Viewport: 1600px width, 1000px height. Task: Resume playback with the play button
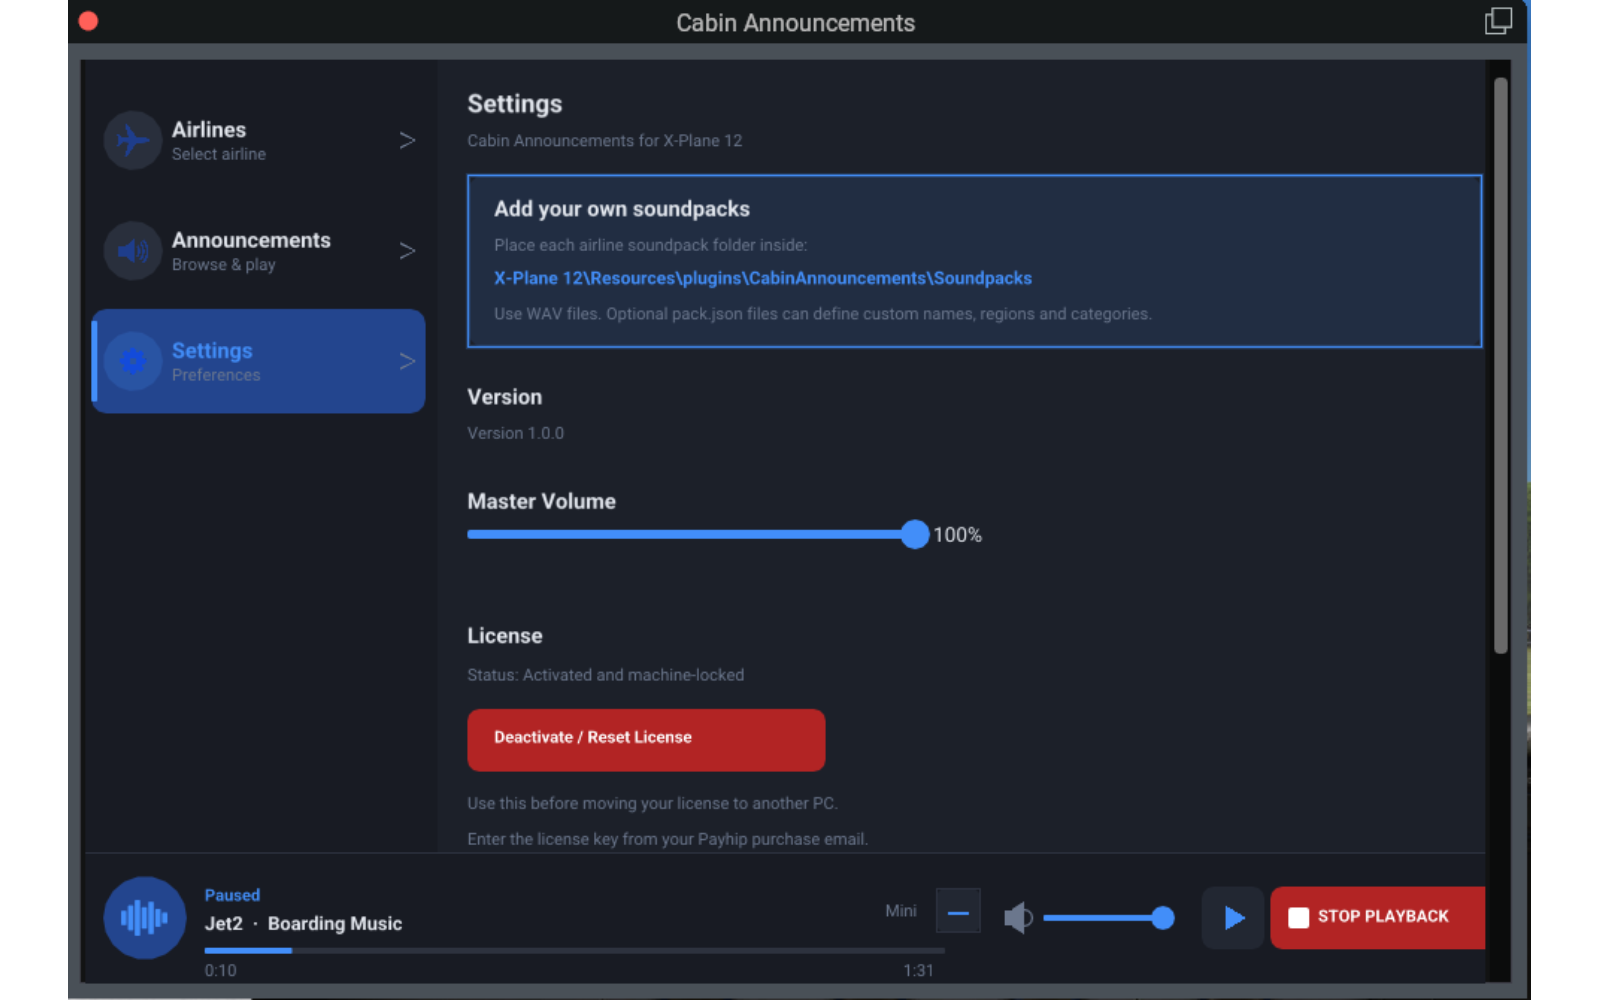point(1233,917)
